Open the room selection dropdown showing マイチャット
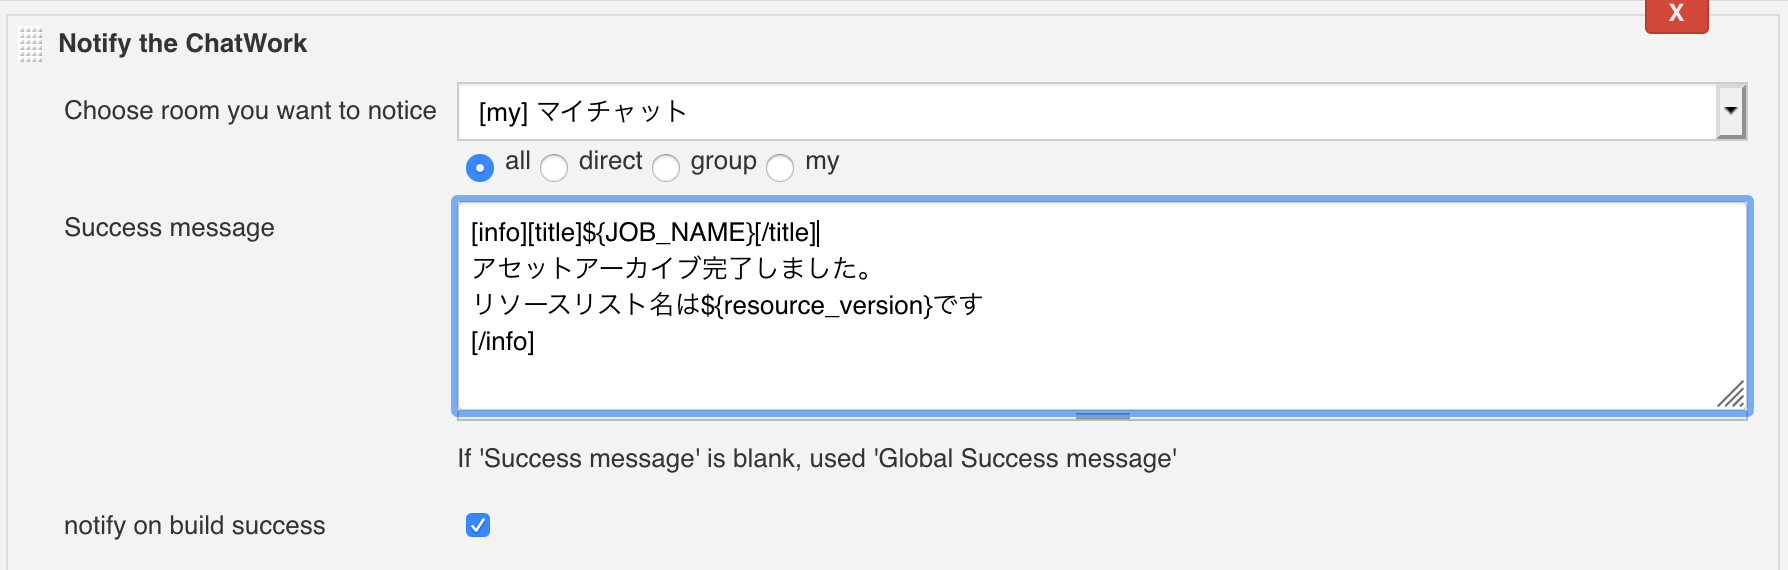 [1086, 112]
